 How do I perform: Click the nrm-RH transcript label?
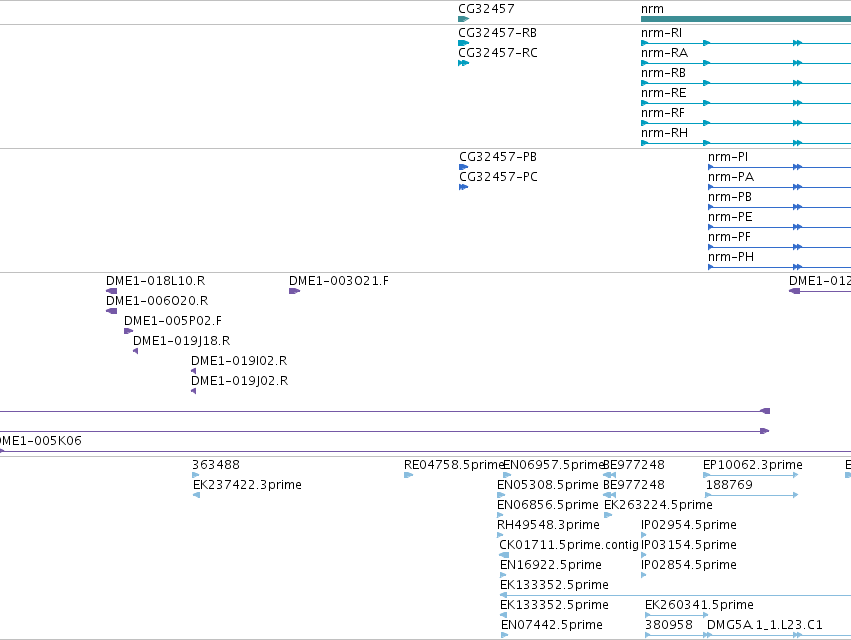point(664,133)
